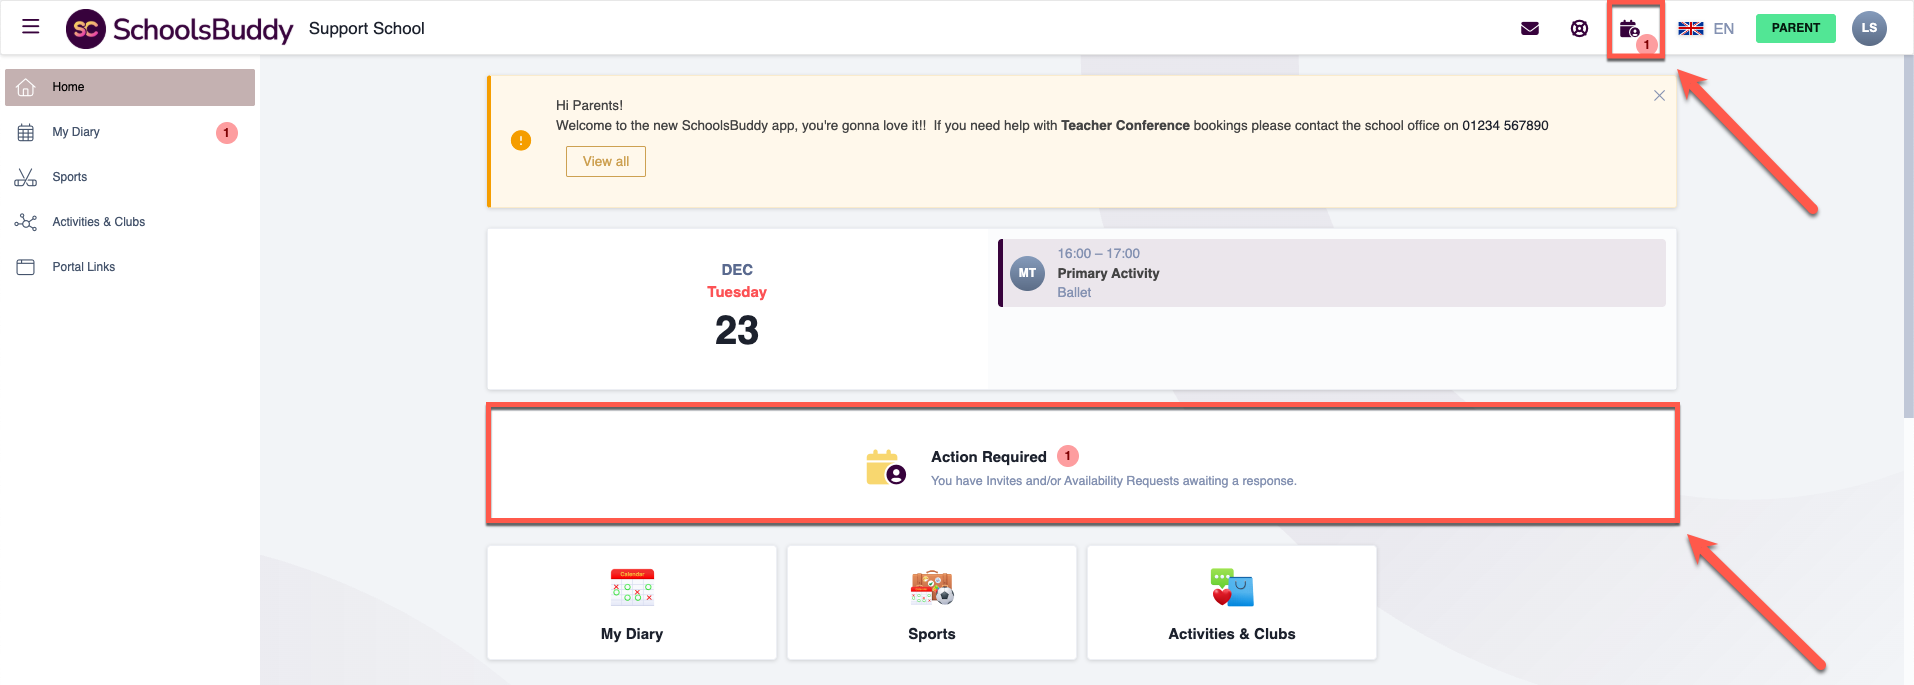
Task: Click the My Diary calendar tile icon
Action: click(632, 588)
